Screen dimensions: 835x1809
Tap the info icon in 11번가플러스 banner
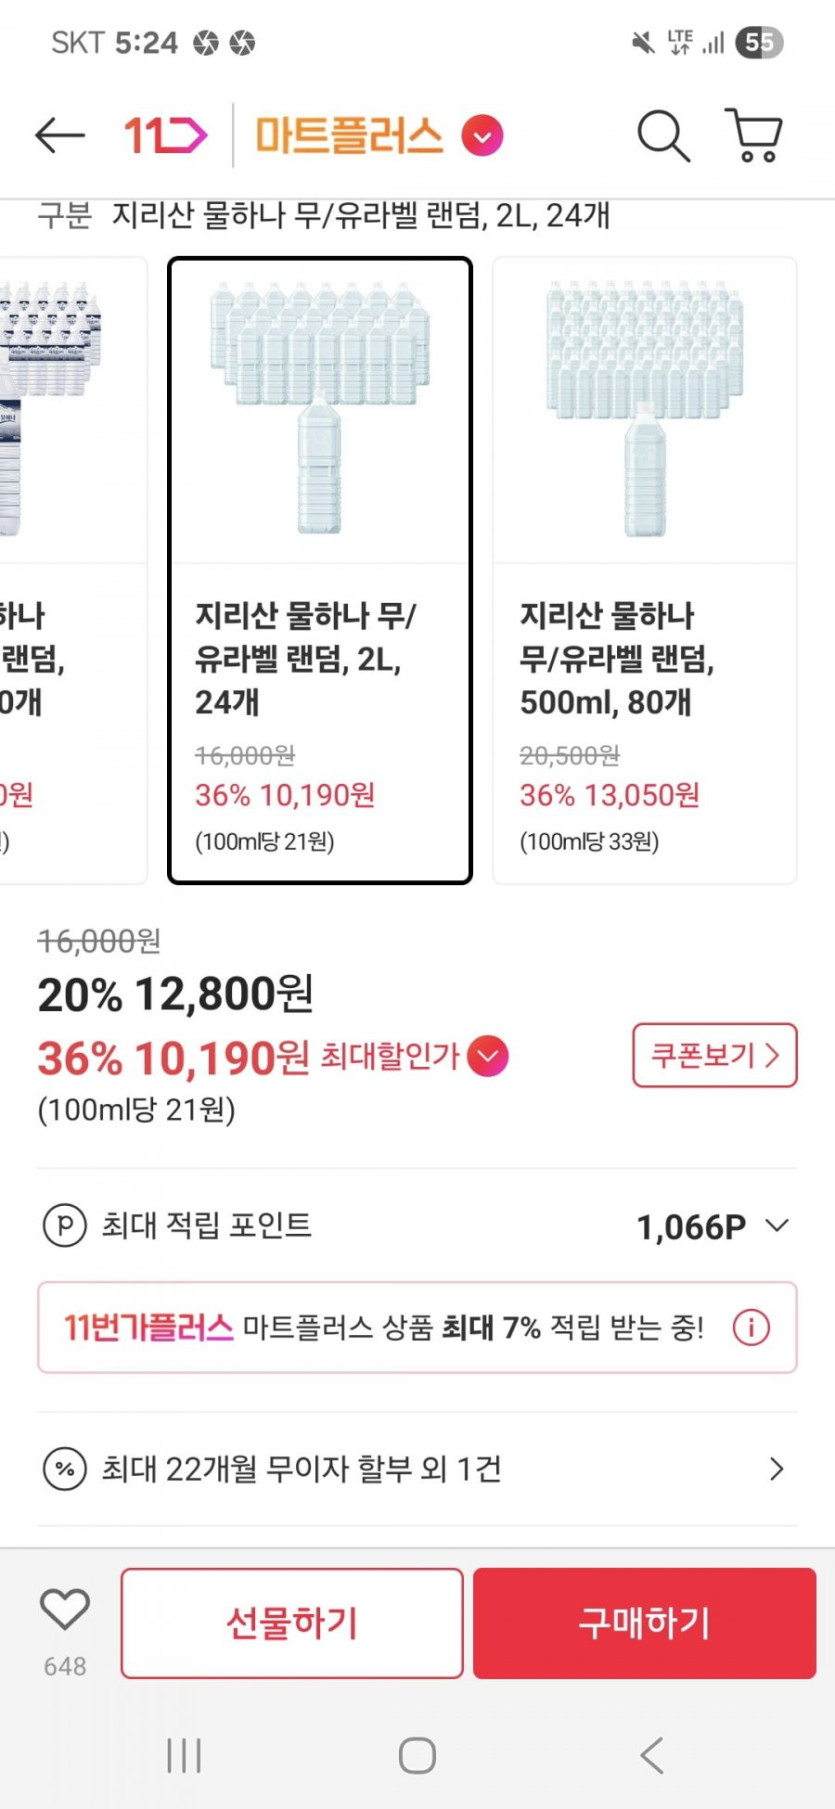pyautogui.click(x=751, y=1327)
